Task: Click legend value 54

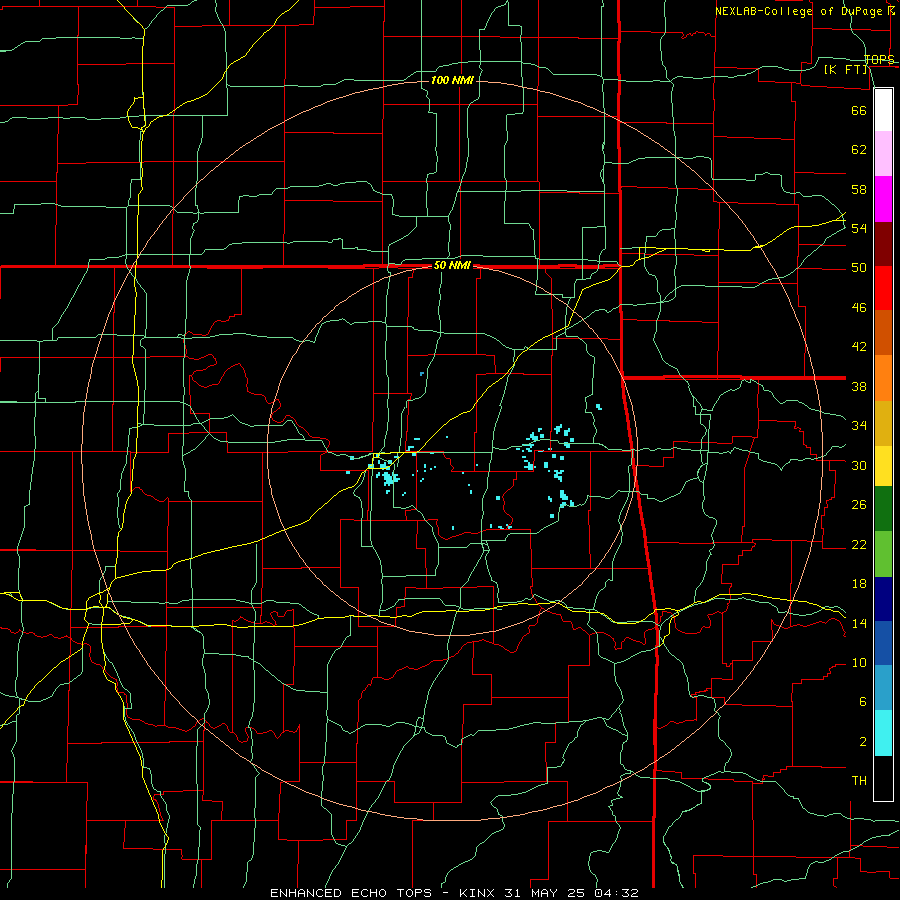Action: [859, 228]
